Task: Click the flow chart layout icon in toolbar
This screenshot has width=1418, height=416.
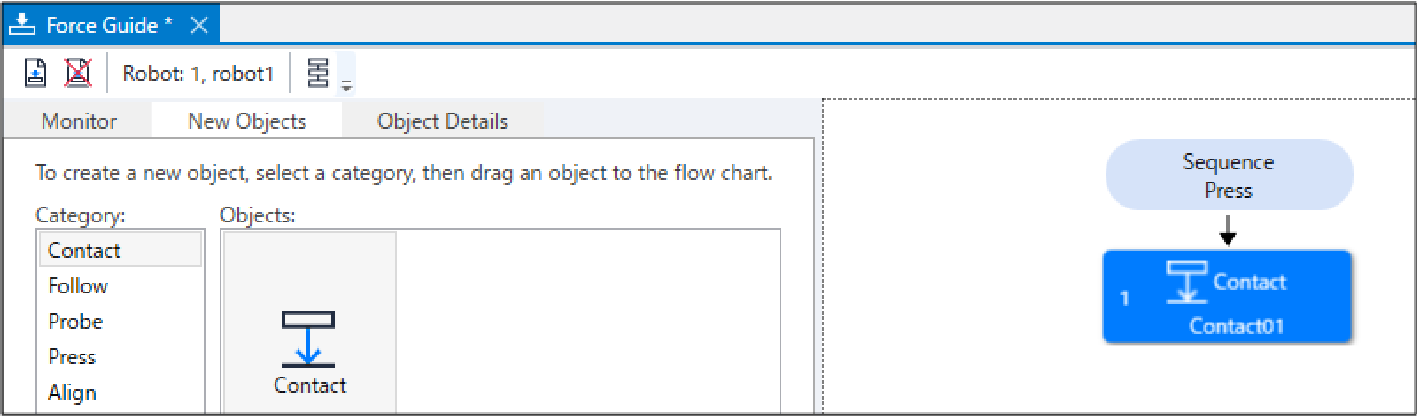Action: (x=318, y=73)
